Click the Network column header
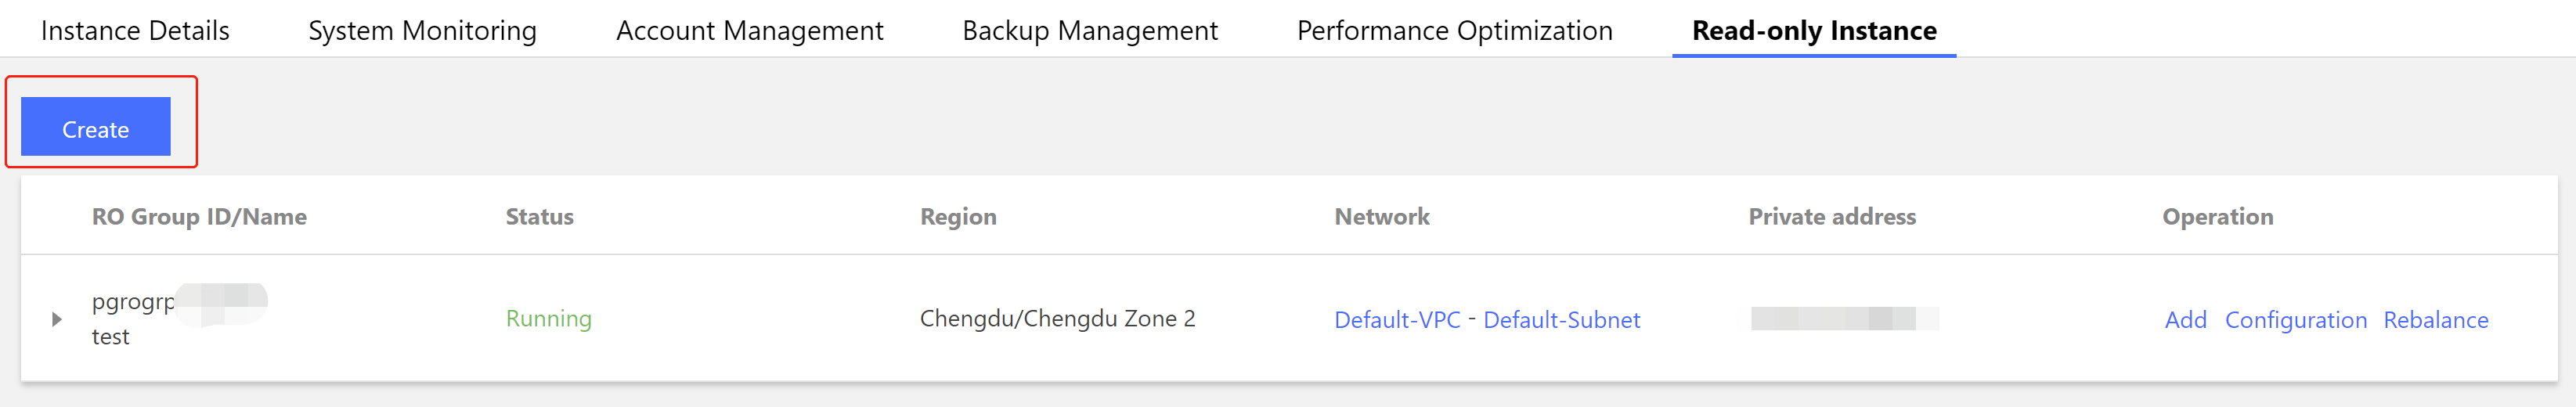The height and width of the screenshot is (407, 2576). click(1381, 217)
